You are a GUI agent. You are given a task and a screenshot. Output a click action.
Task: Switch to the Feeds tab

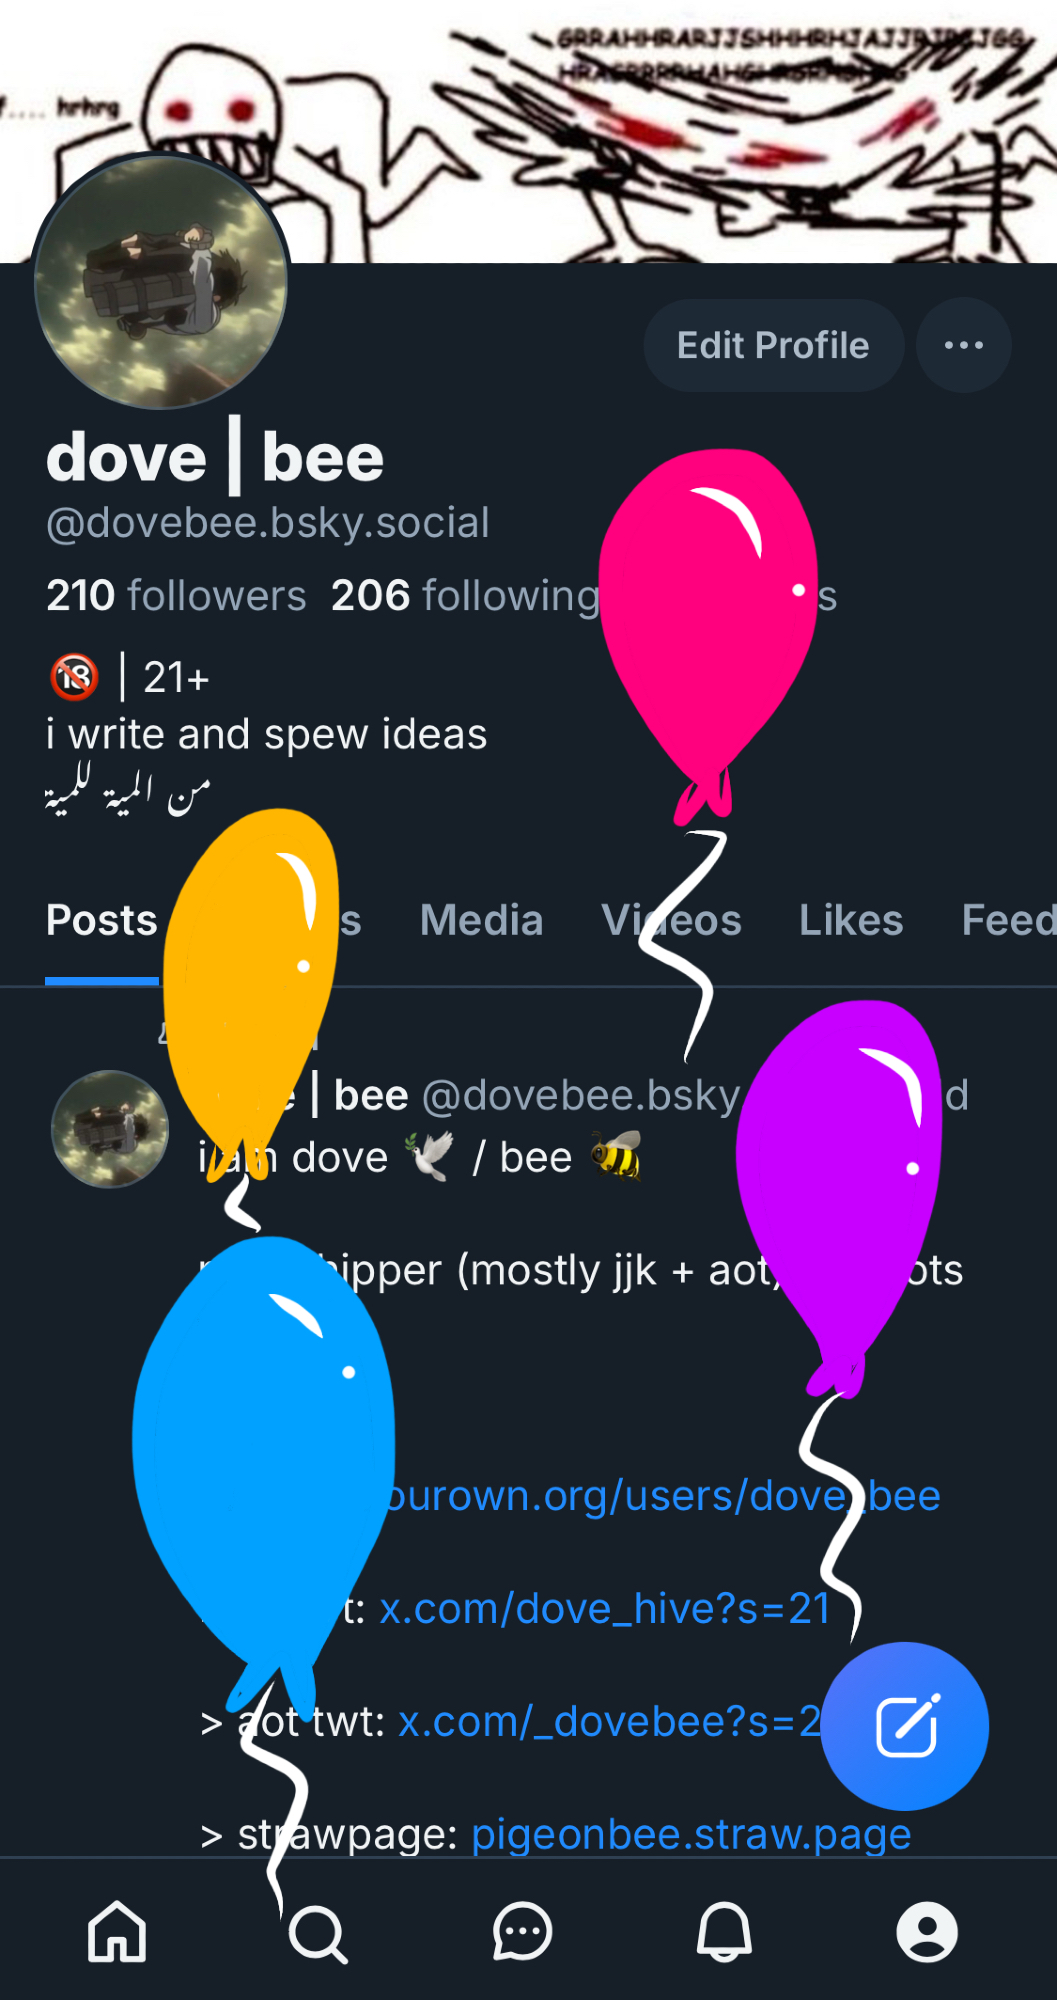coord(1009,920)
